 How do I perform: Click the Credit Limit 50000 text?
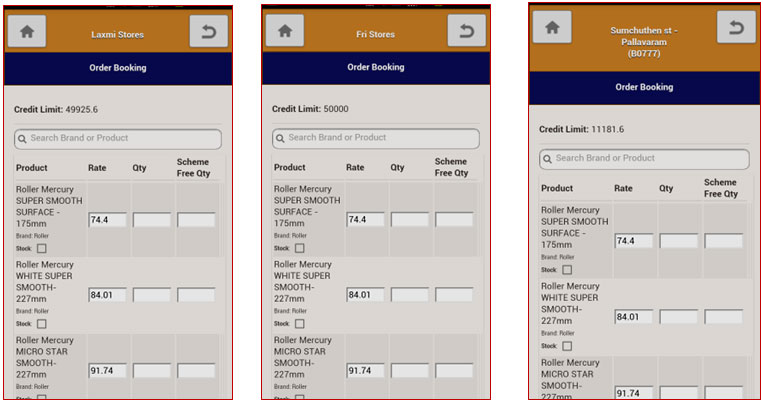[310, 109]
